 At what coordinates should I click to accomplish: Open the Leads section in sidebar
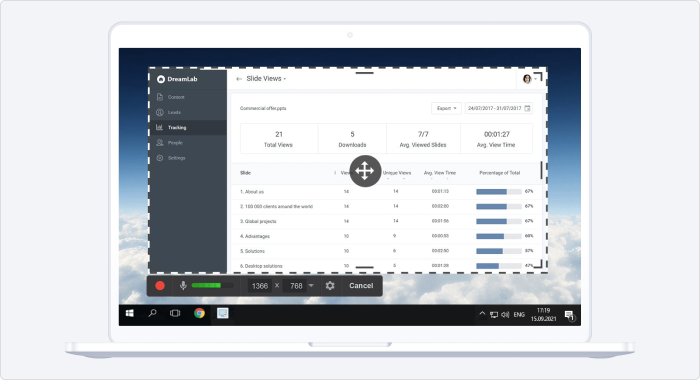(x=174, y=112)
